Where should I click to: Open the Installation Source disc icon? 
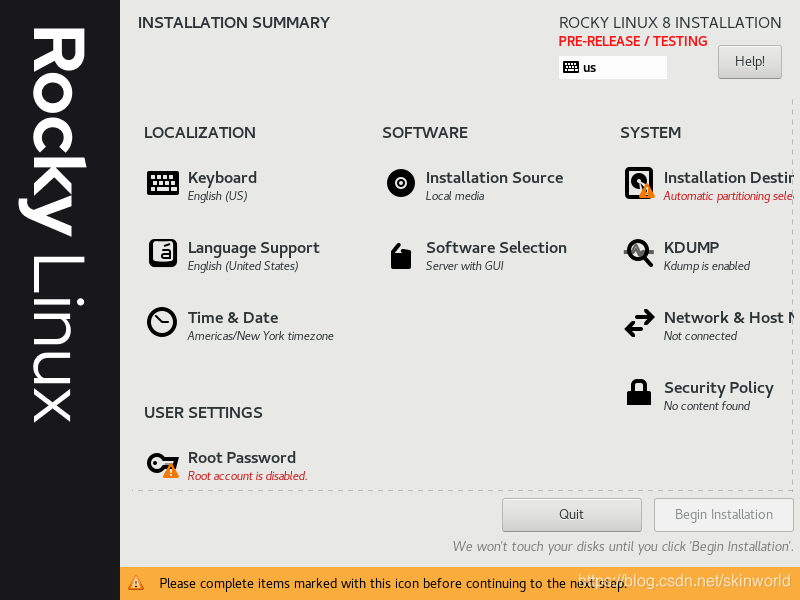401,183
